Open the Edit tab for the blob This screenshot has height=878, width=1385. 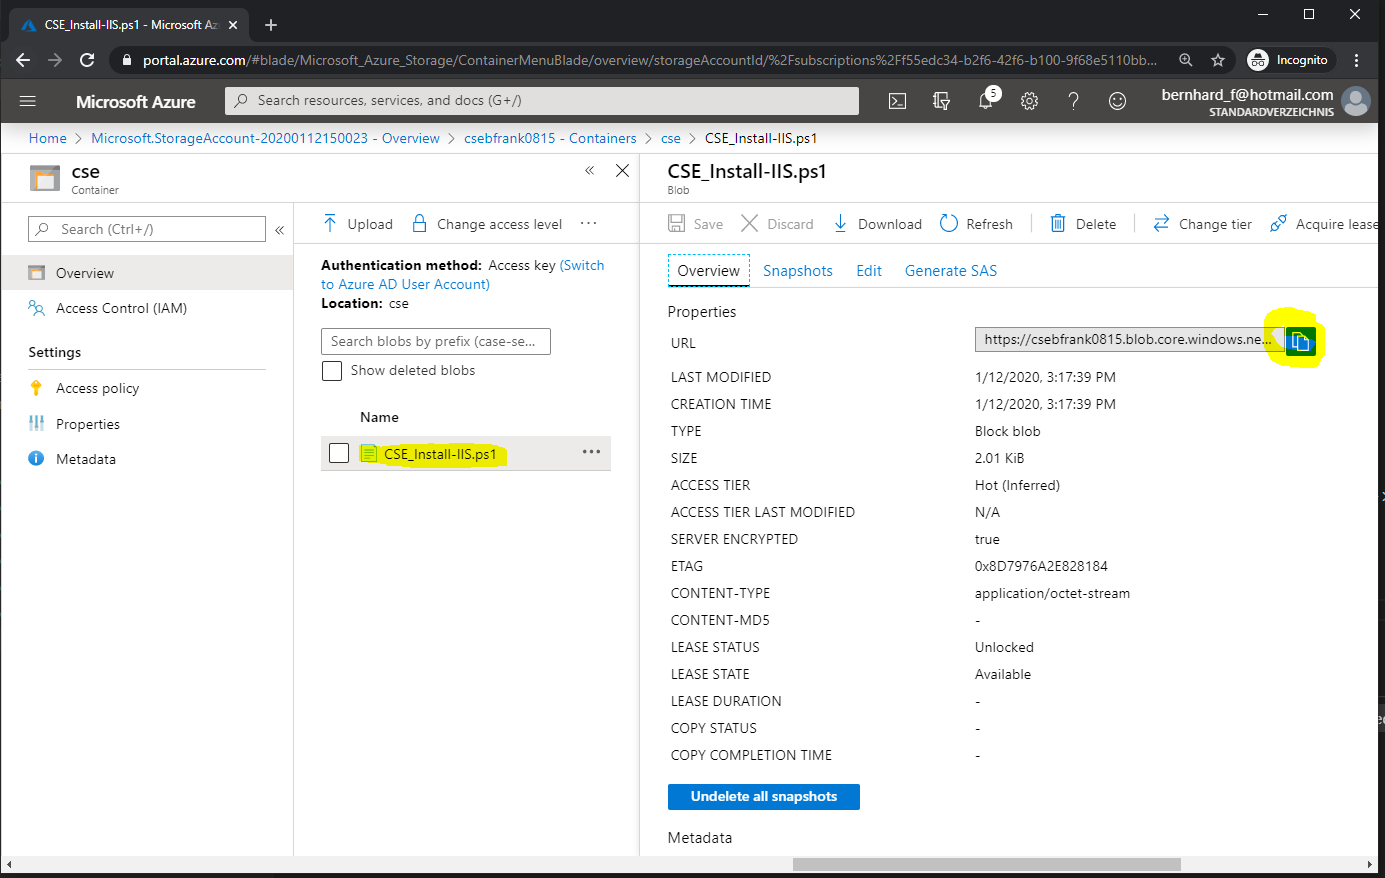pyautogui.click(x=868, y=270)
